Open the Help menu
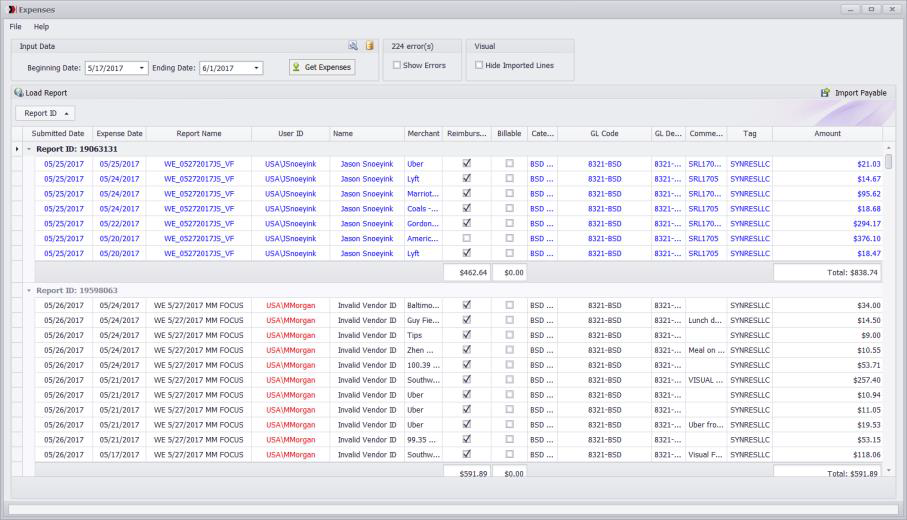 tap(41, 27)
